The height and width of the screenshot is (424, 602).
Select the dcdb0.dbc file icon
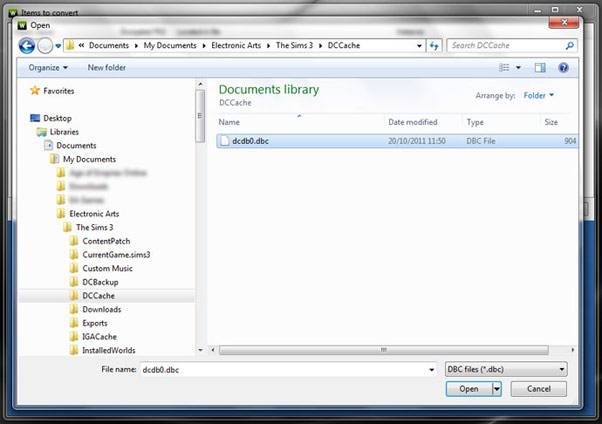[x=225, y=141]
